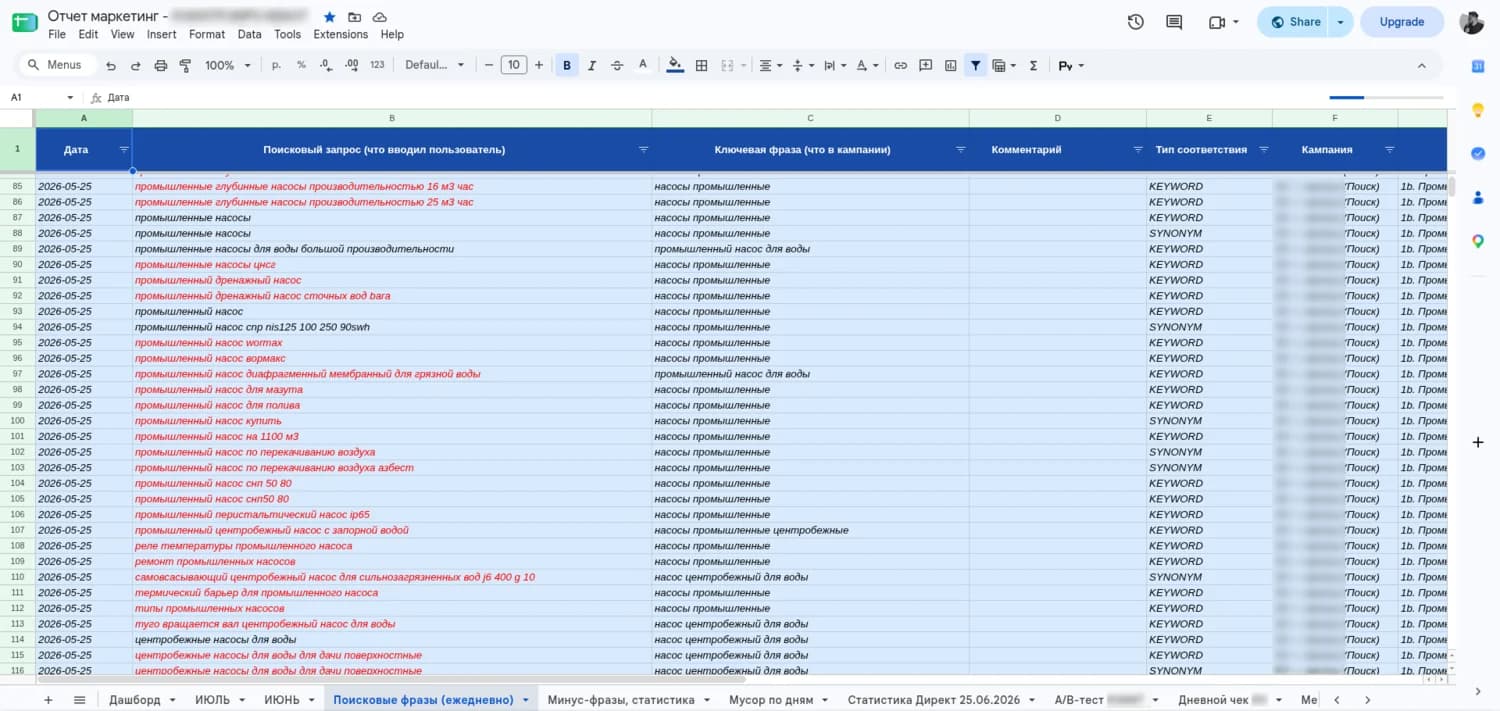Click the font size field
The image size is (1500, 711).
click(513, 65)
